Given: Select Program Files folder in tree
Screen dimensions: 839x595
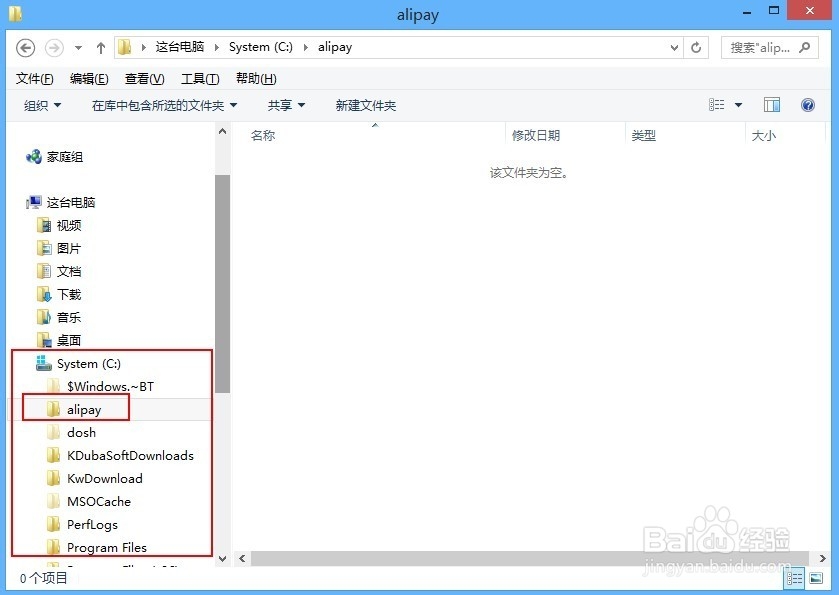Looking at the screenshot, I should click(96, 547).
